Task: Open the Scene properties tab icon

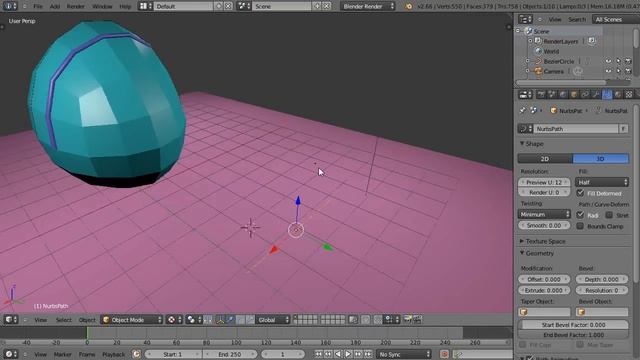Action: pos(552,94)
